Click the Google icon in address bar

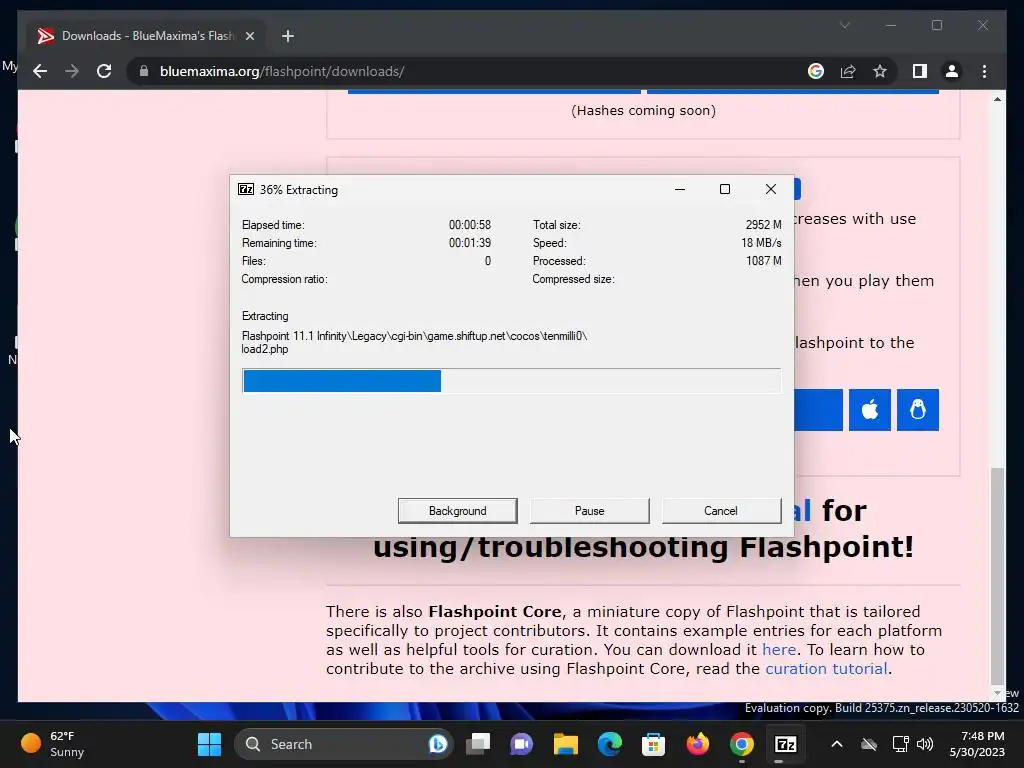pyautogui.click(x=816, y=71)
